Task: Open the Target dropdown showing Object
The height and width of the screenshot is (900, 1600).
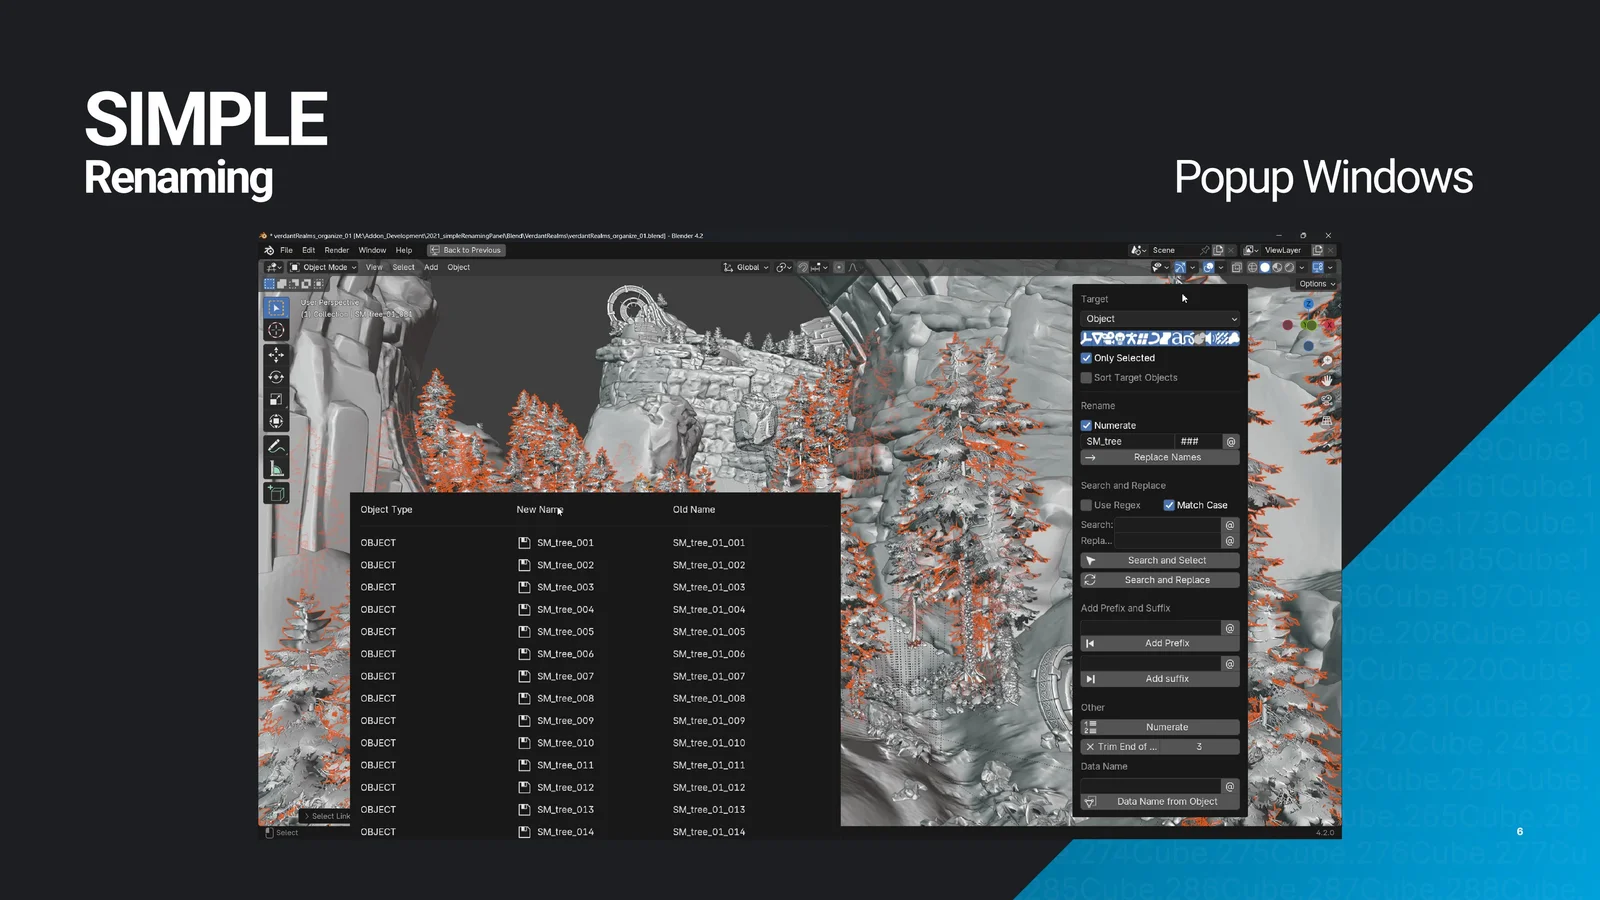Action: (1157, 318)
